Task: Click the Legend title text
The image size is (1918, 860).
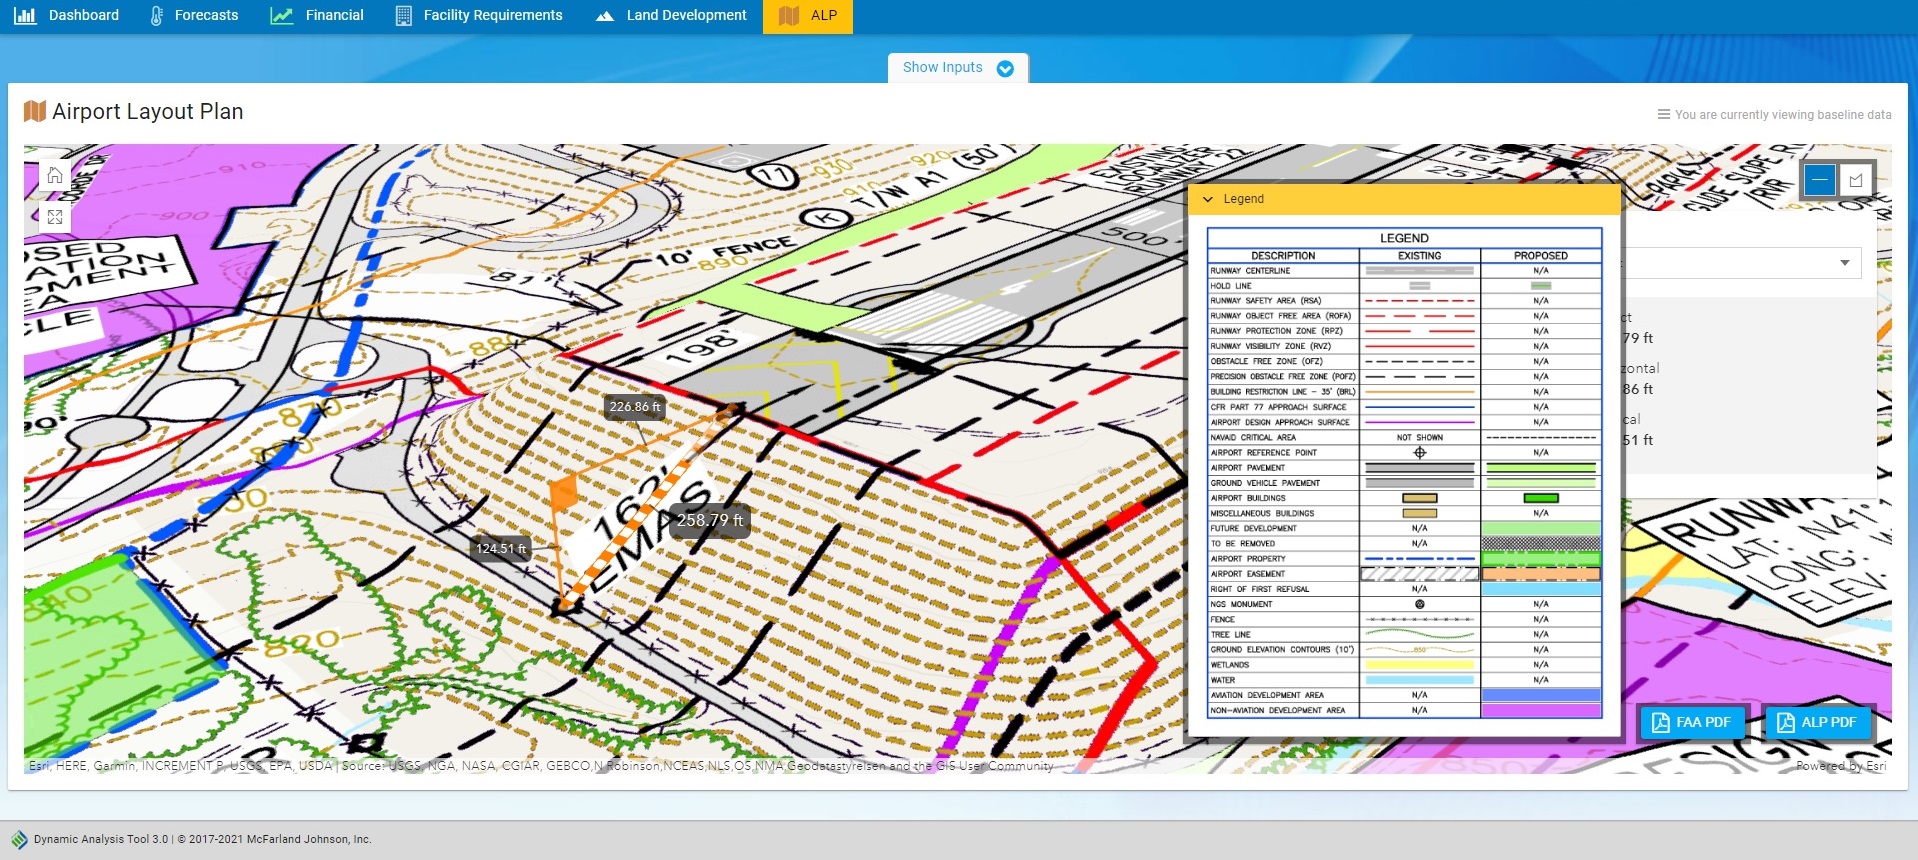Action: [x=1243, y=199]
